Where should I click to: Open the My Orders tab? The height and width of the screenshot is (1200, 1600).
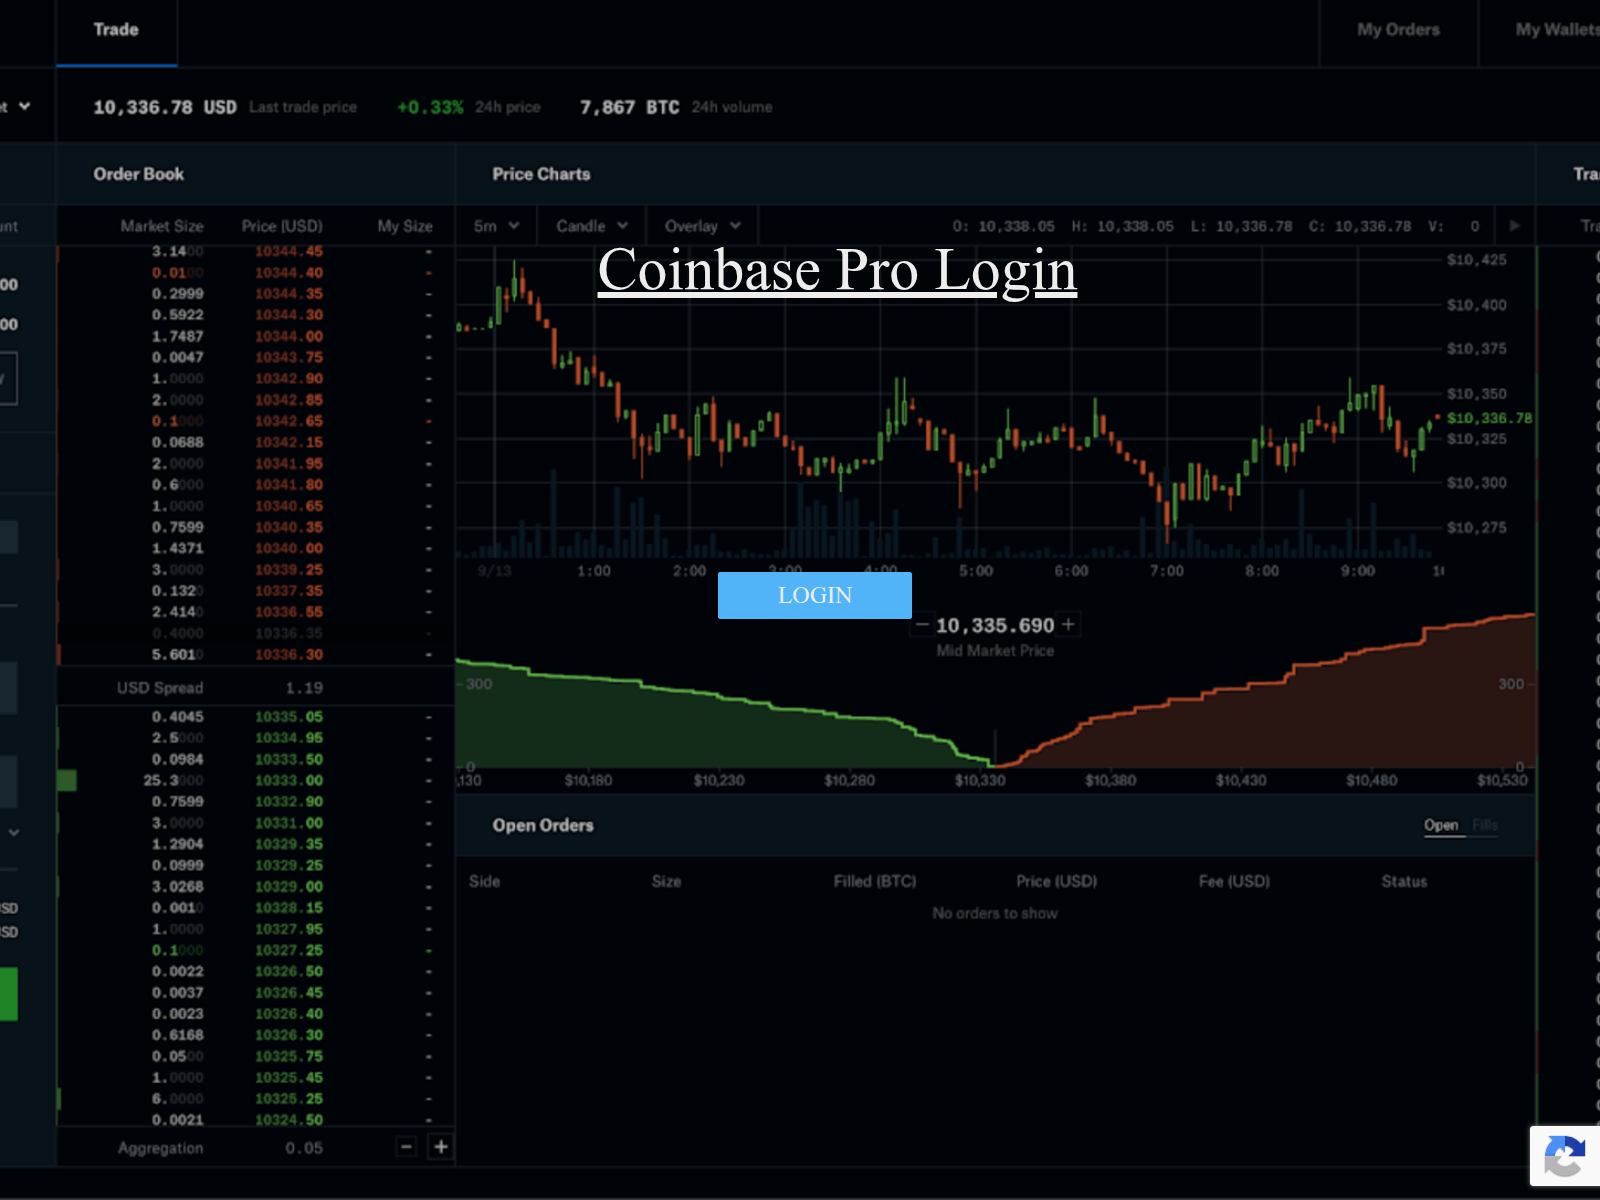click(1398, 30)
